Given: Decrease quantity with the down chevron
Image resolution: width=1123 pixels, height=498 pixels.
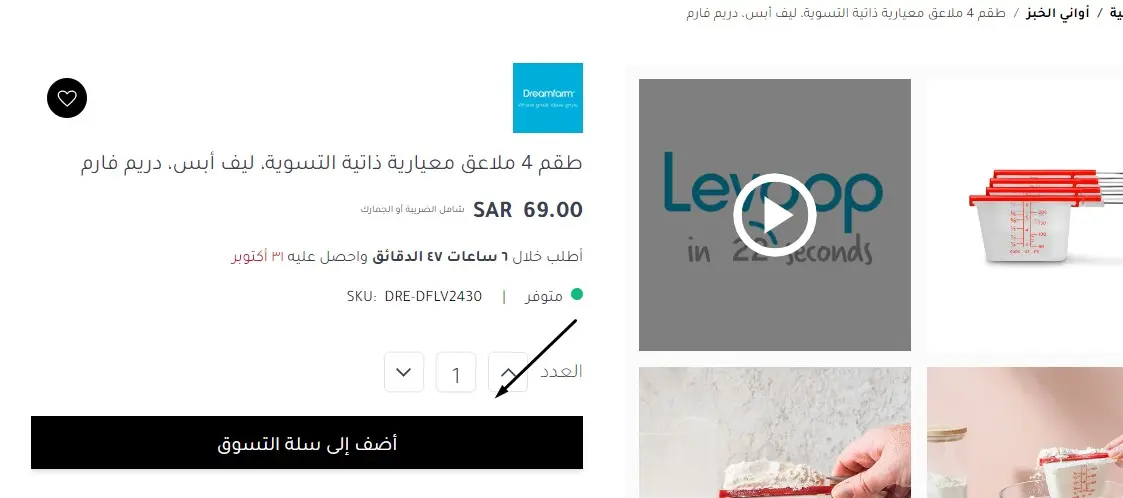Looking at the screenshot, I should pyautogui.click(x=404, y=373).
